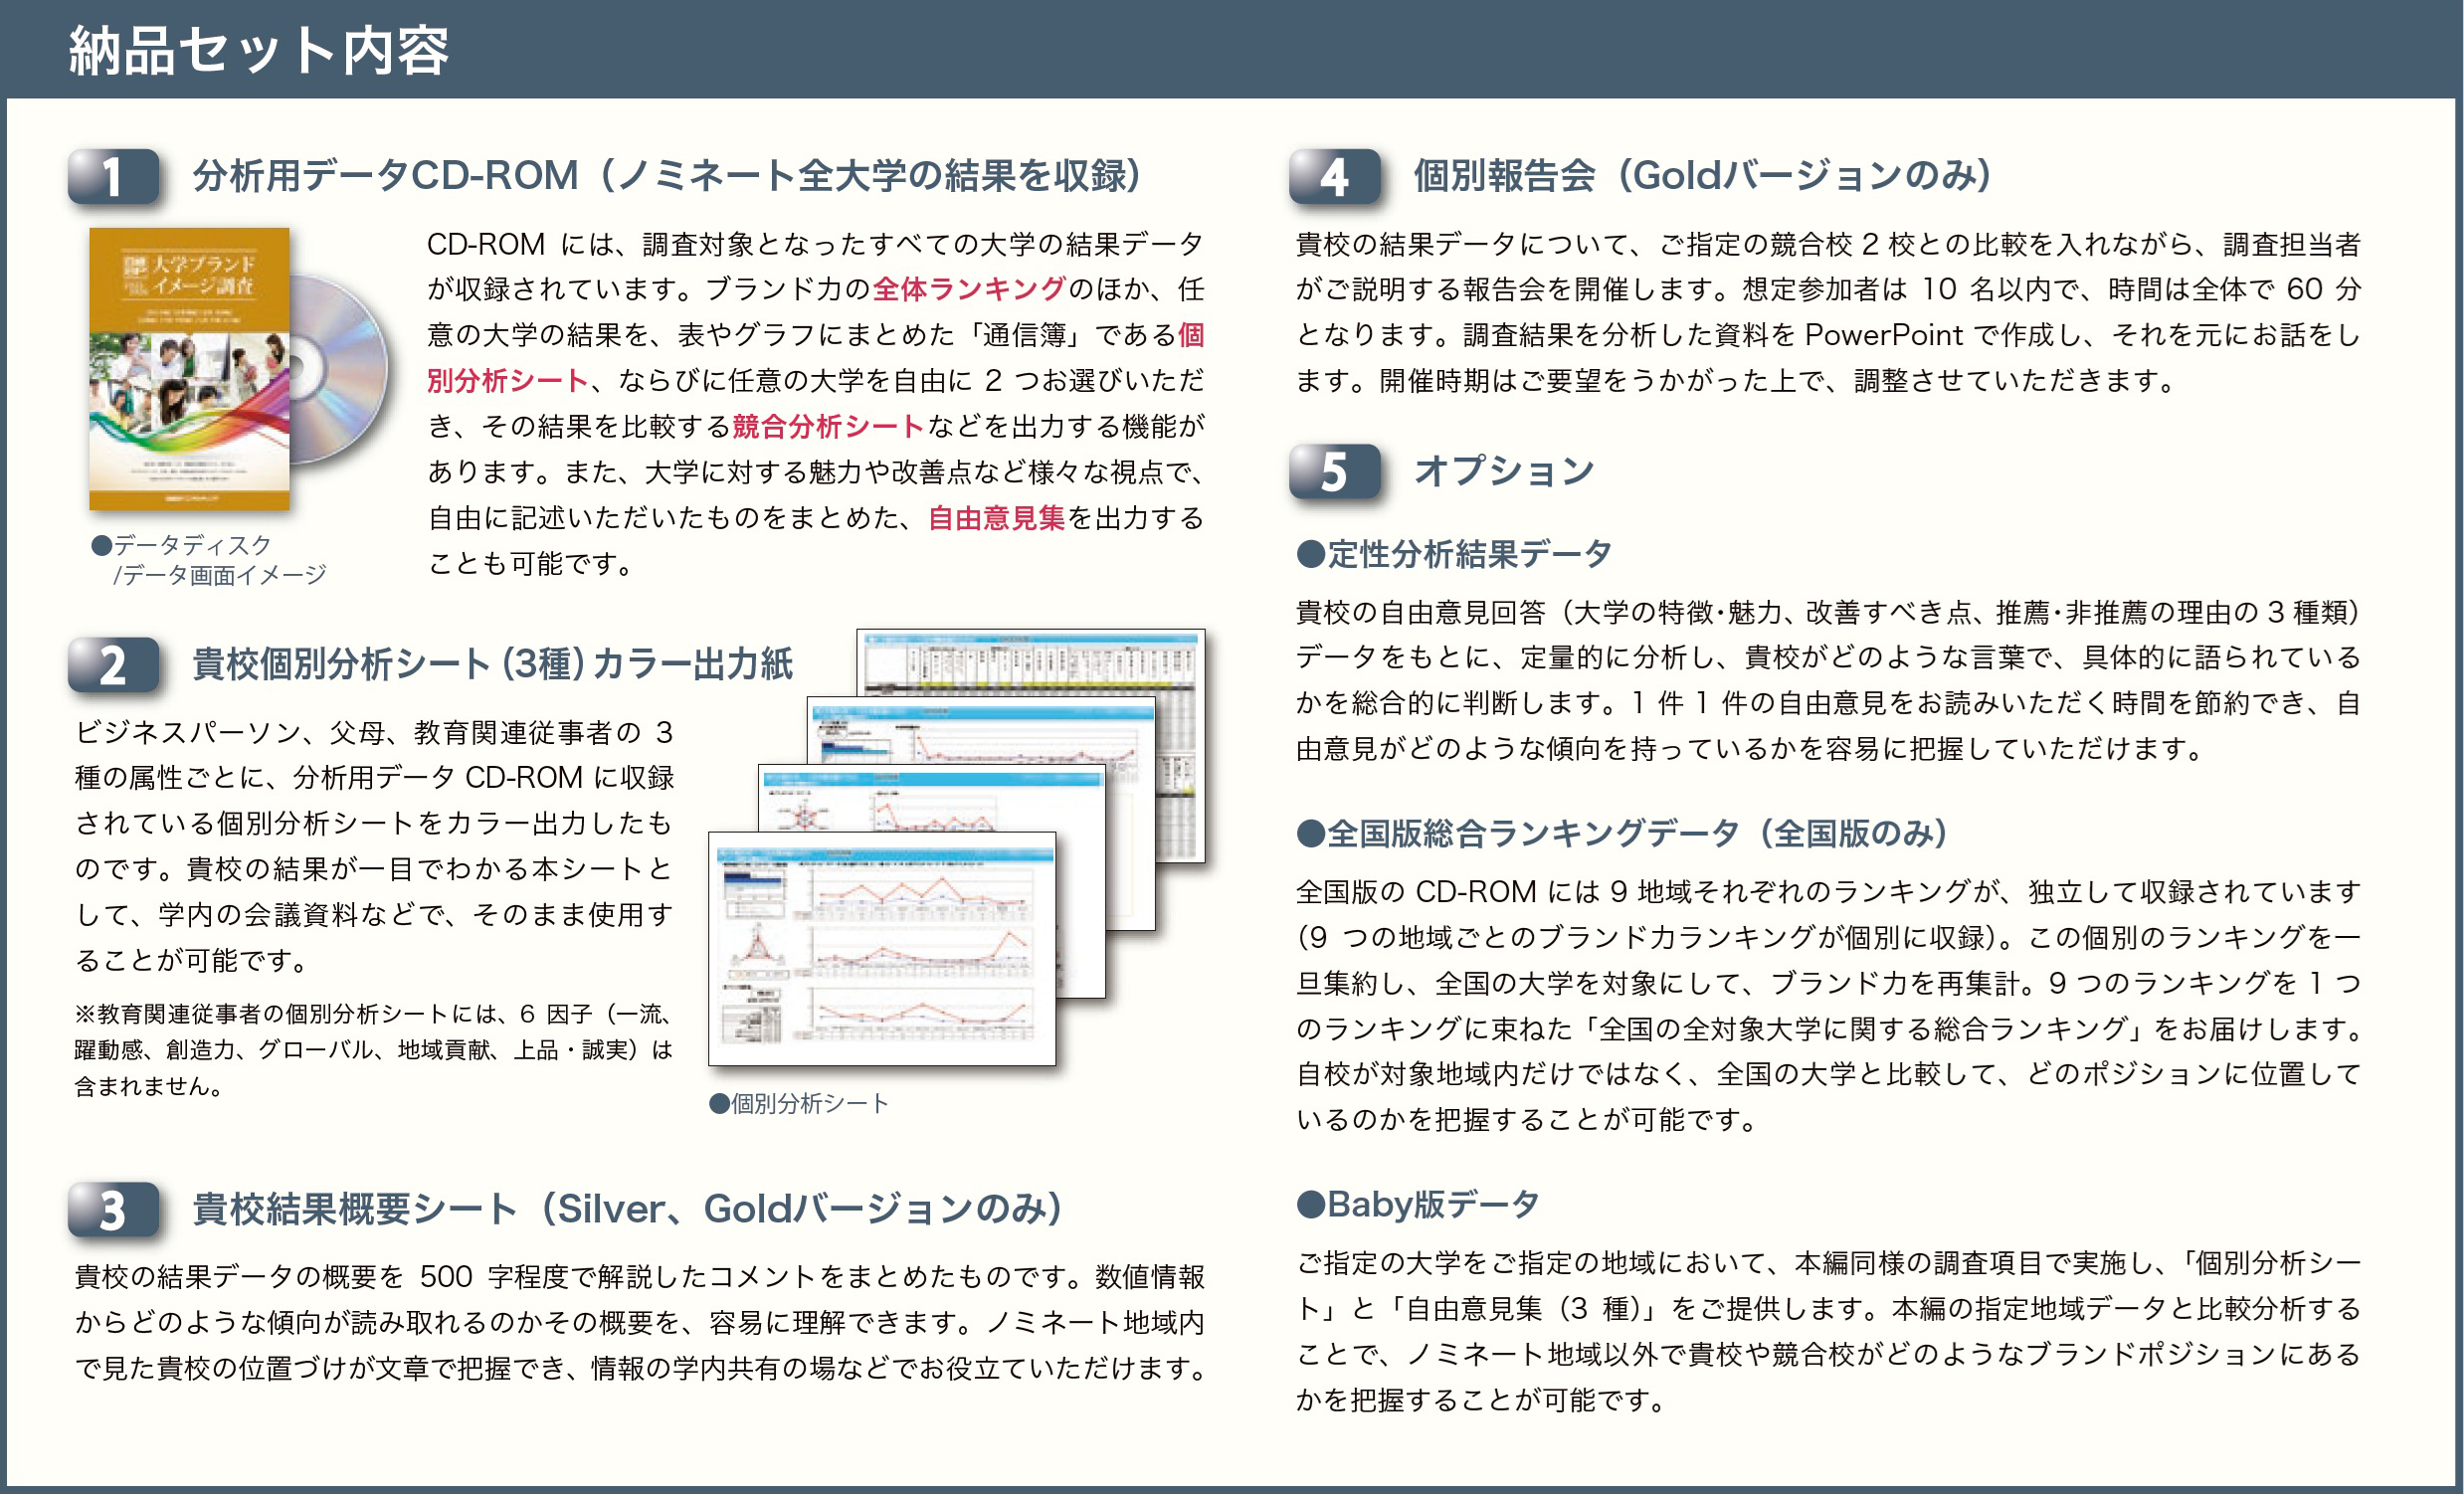Screen dimensions: 2464x1494
Task: Click the heading 個別報告会
Action: 1504,176
